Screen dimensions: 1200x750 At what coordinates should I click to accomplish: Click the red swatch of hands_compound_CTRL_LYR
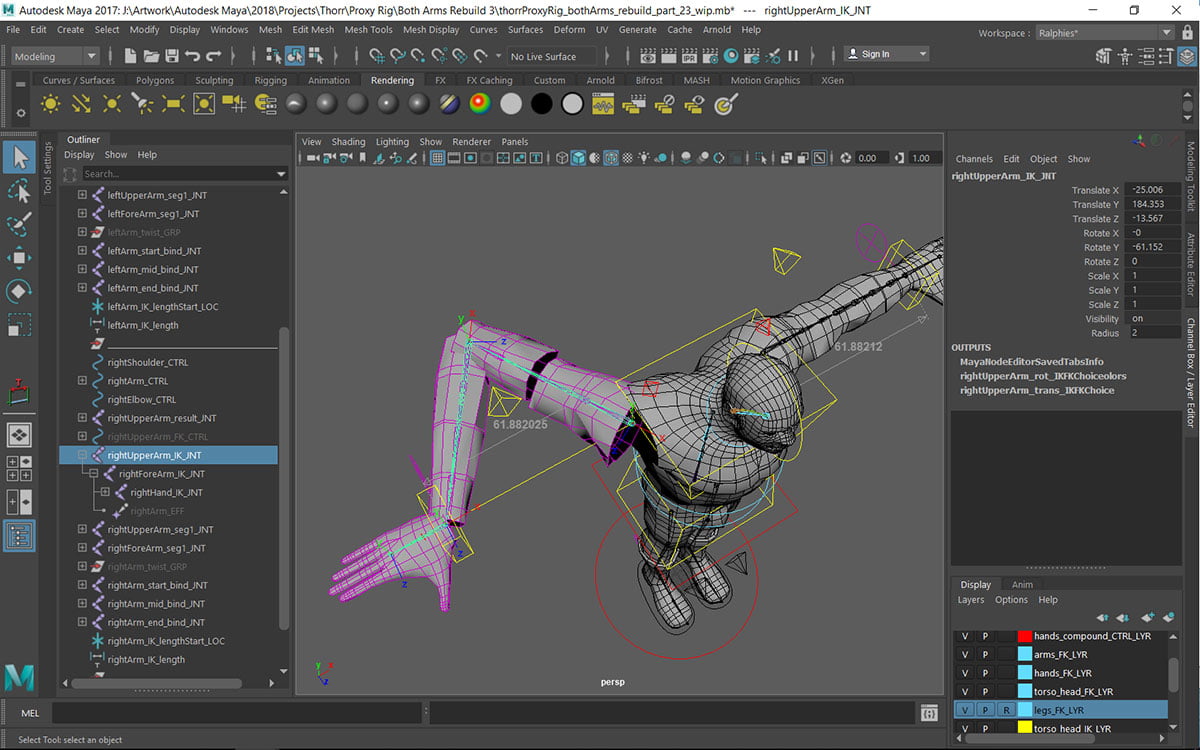(1024, 636)
